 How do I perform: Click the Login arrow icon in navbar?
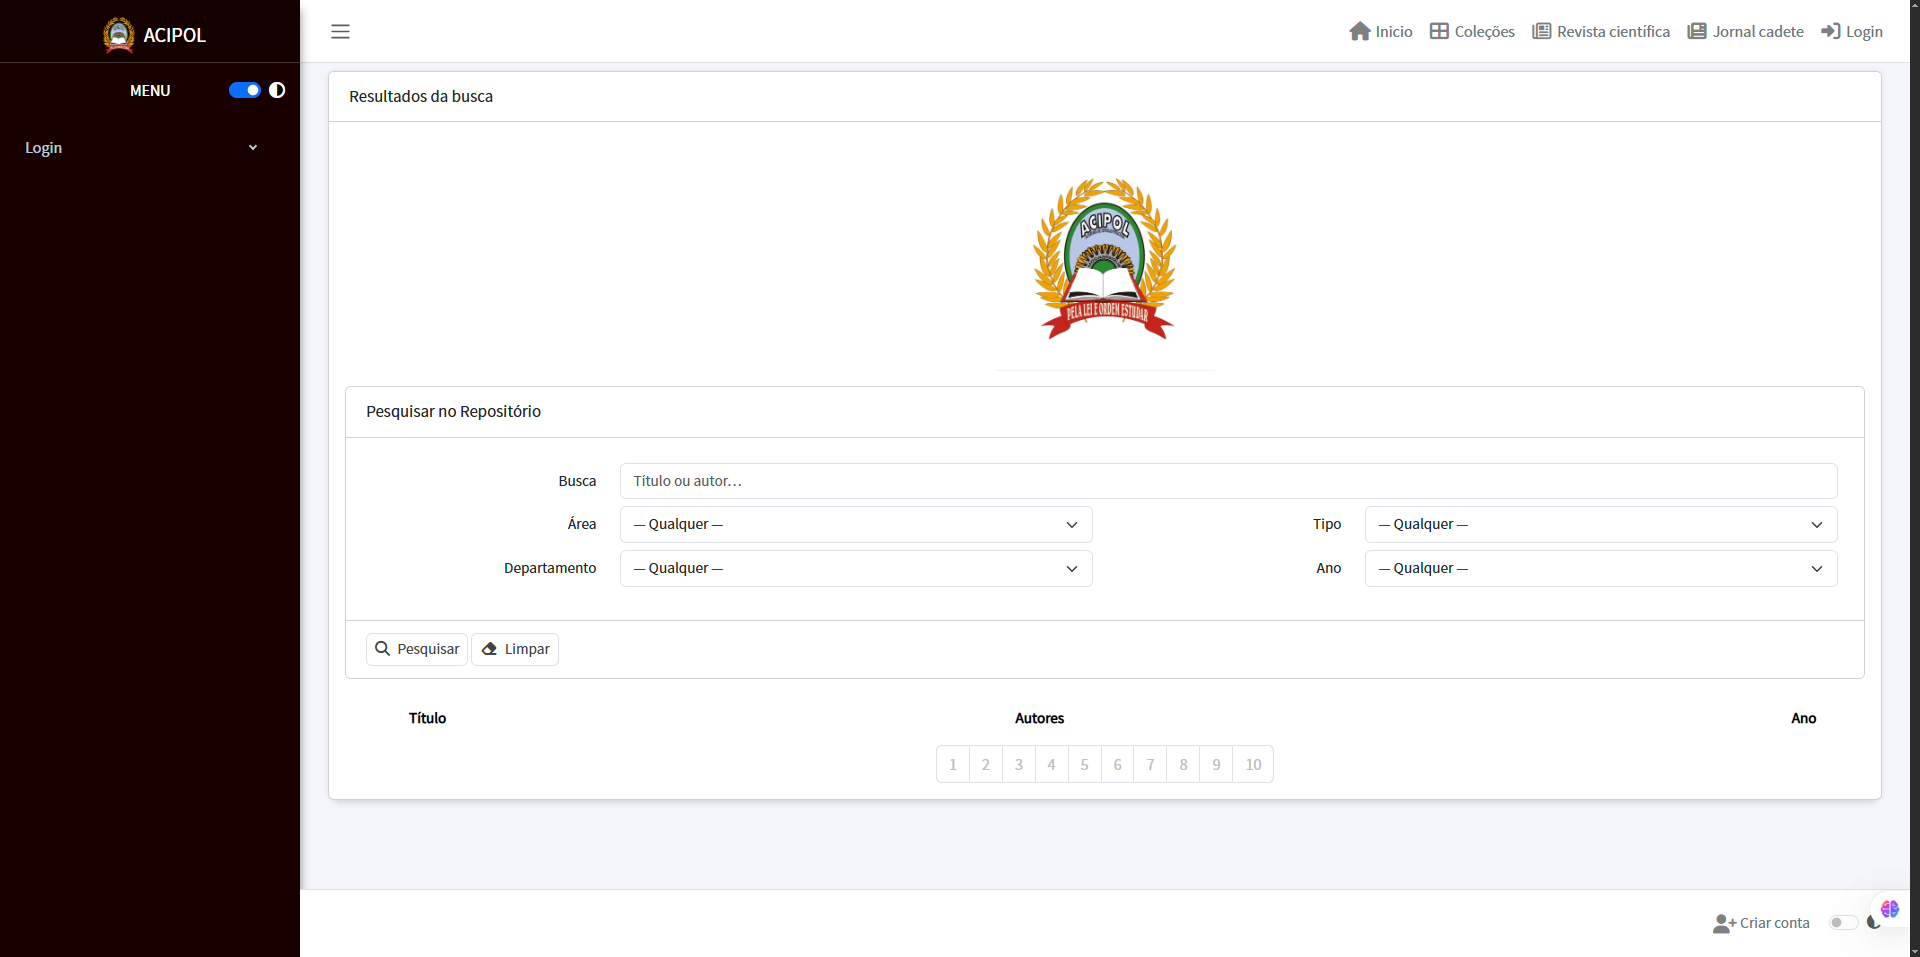point(1831,31)
